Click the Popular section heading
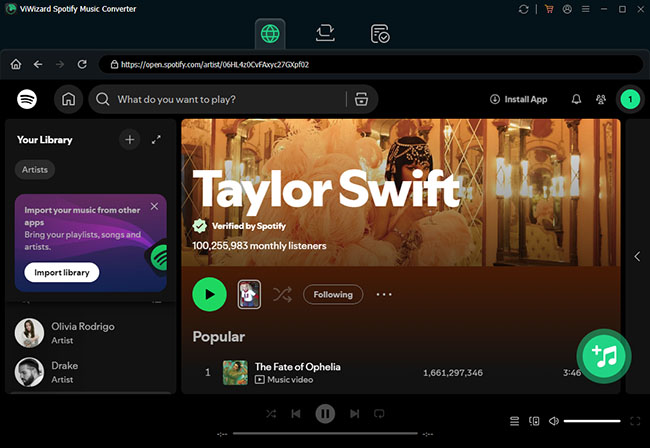 pyautogui.click(x=219, y=337)
